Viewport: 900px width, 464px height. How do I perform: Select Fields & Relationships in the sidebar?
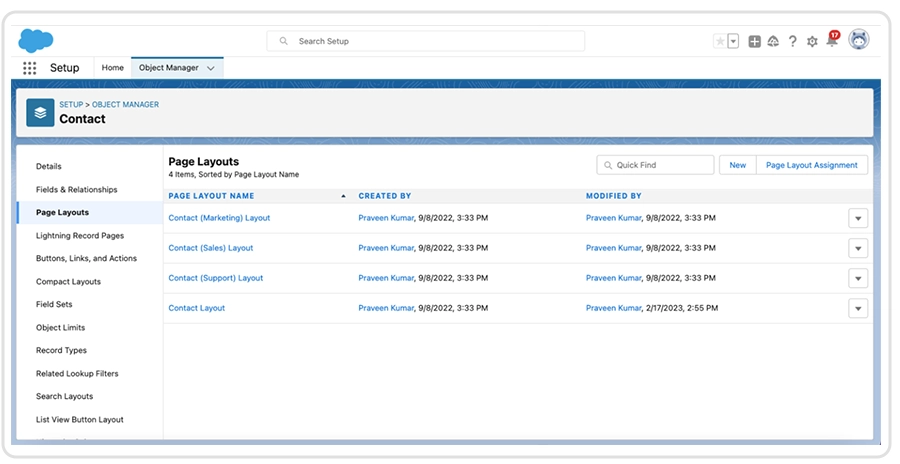76,189
